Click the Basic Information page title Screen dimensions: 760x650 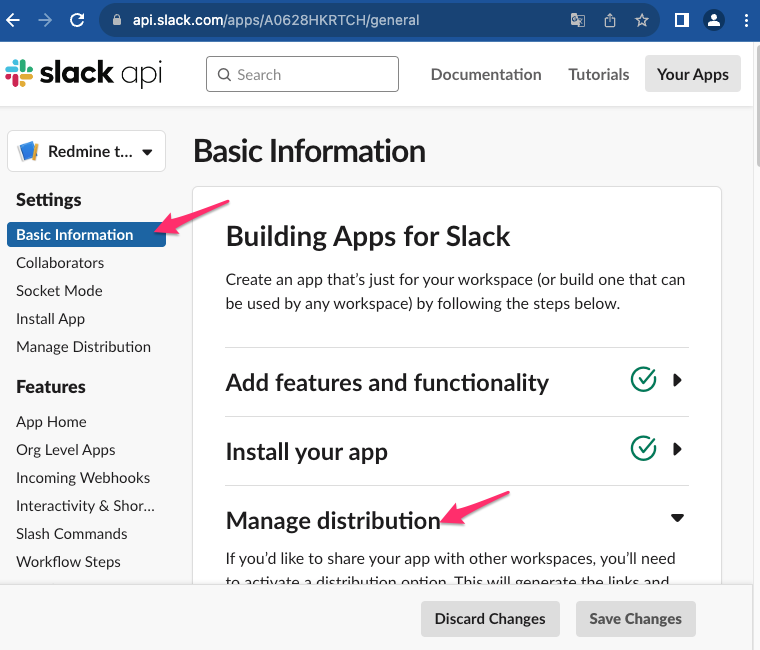[x=309, y=151]
